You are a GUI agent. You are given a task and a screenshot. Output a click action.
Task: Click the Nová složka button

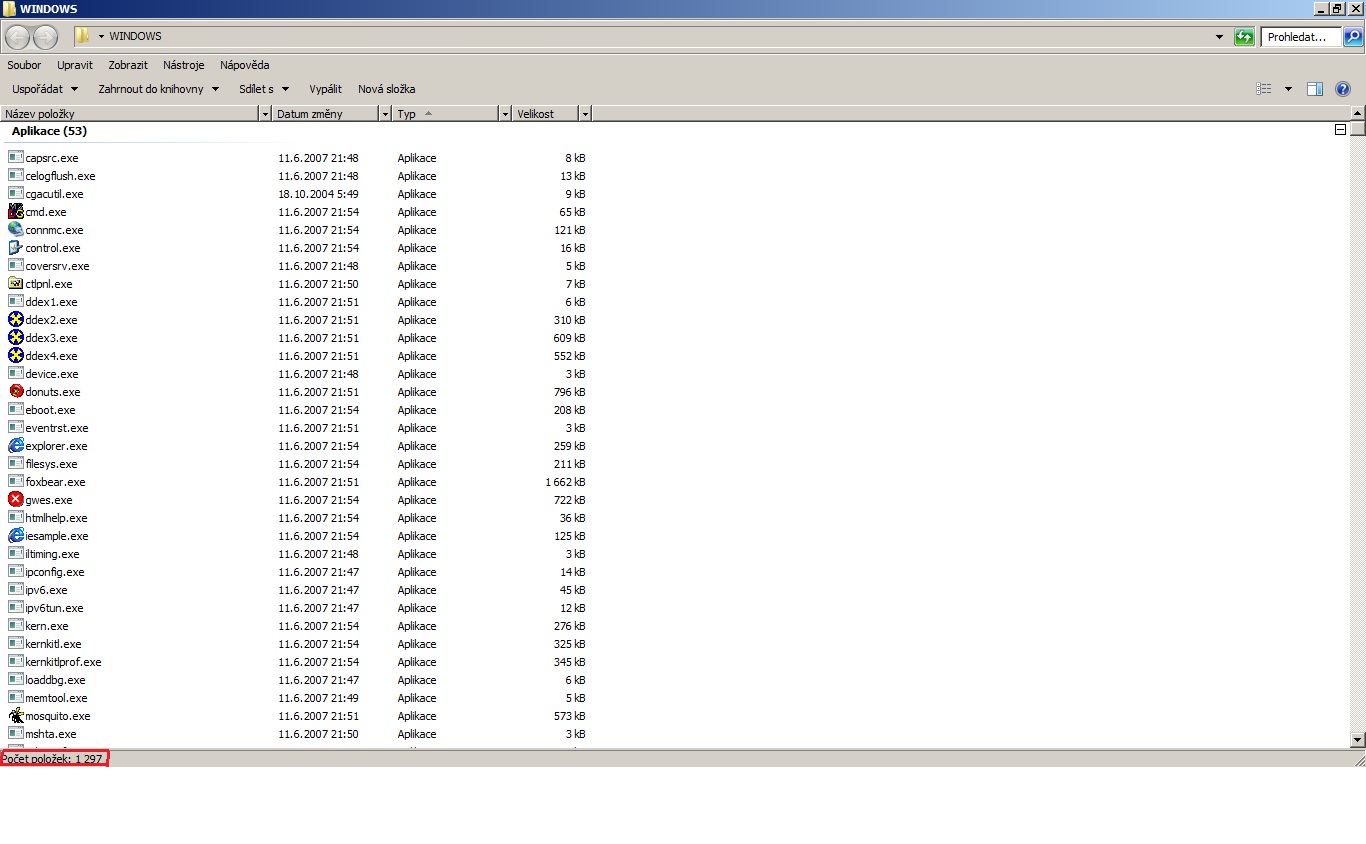[387, 89]
